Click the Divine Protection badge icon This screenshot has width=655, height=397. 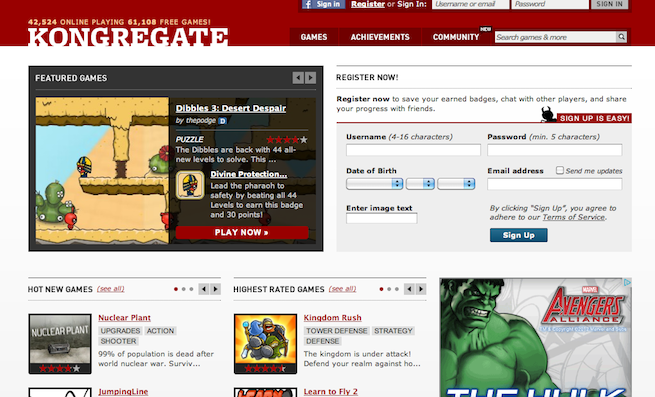pyautogui.click(x=190, y=184)
